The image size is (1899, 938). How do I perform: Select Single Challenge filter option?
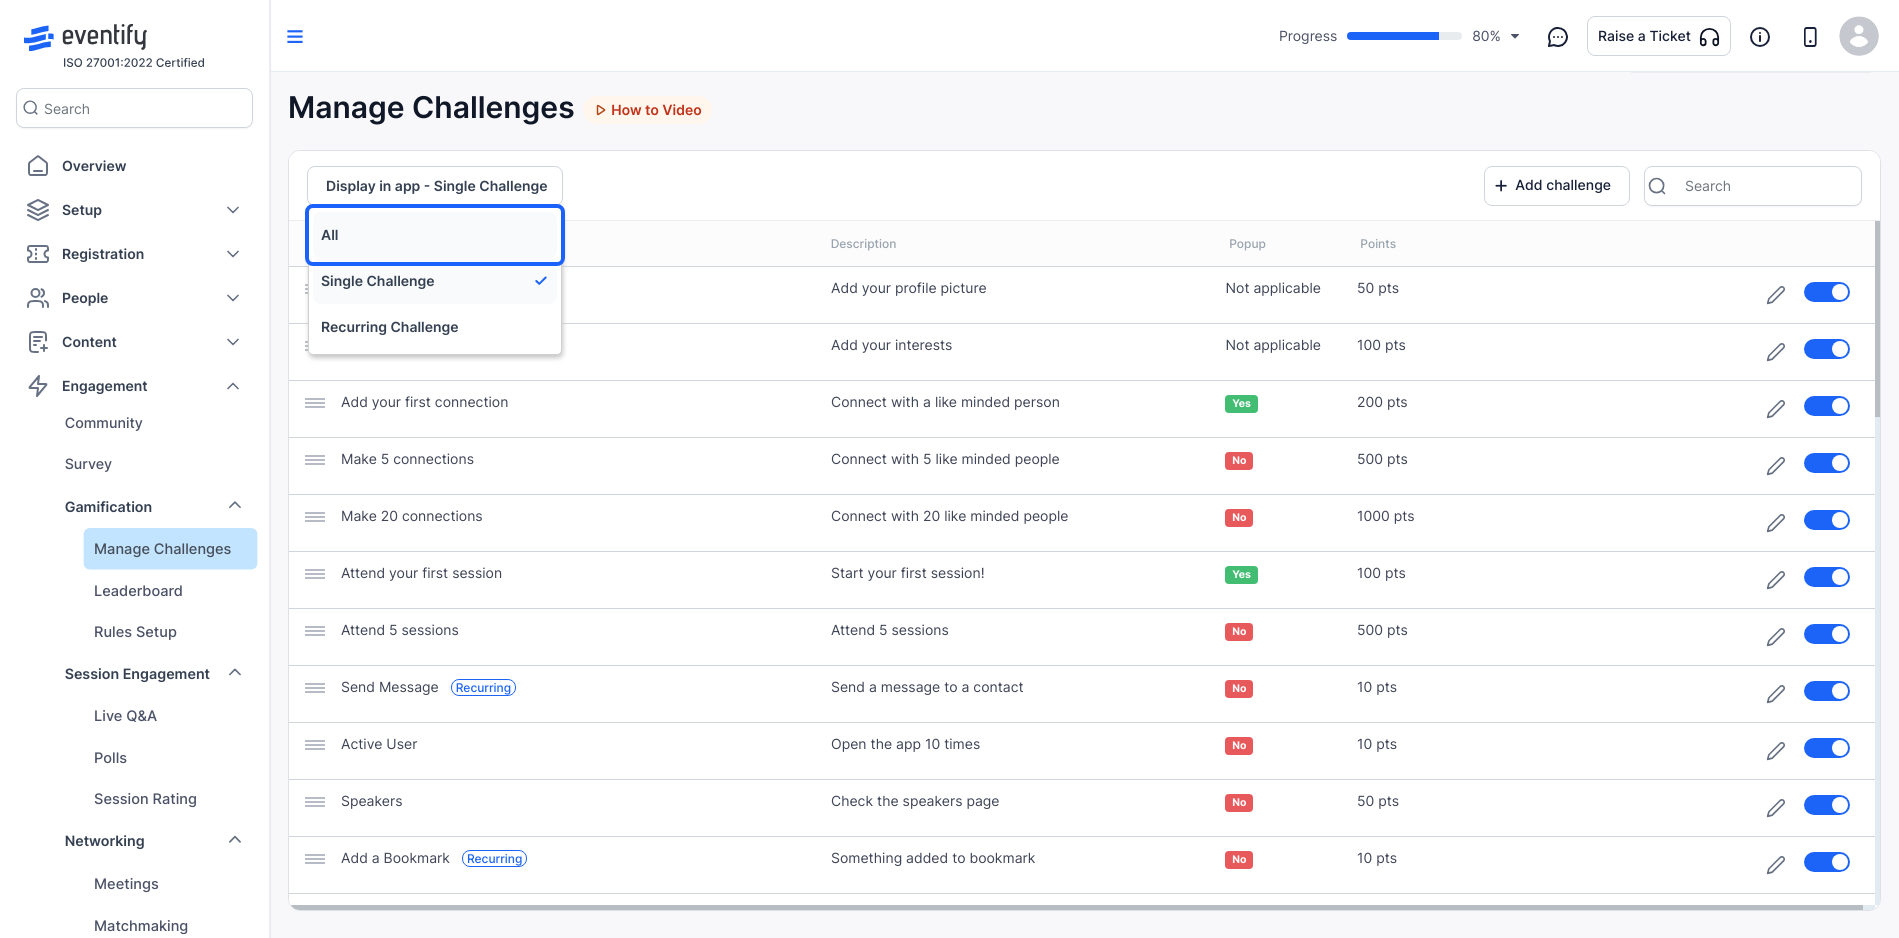tap(435, 281)
